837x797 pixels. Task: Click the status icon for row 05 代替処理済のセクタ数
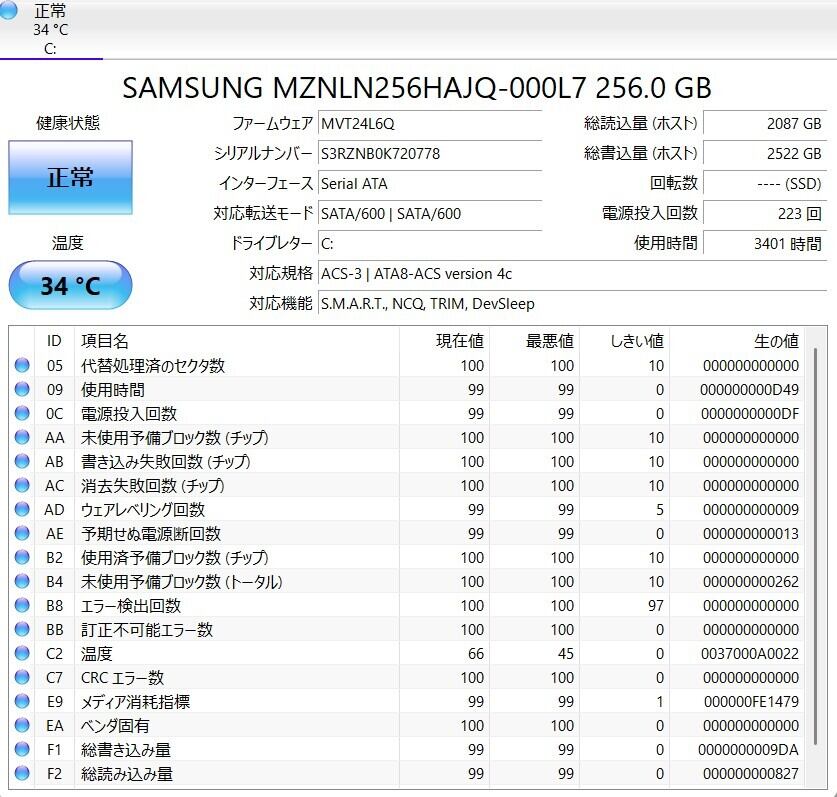[22, 366]
